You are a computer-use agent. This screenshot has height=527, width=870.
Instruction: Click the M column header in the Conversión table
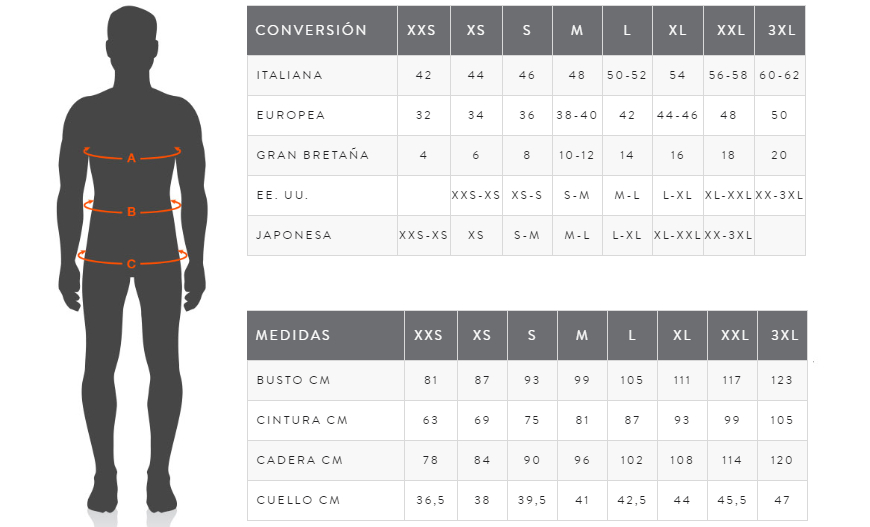coord(577,30)
